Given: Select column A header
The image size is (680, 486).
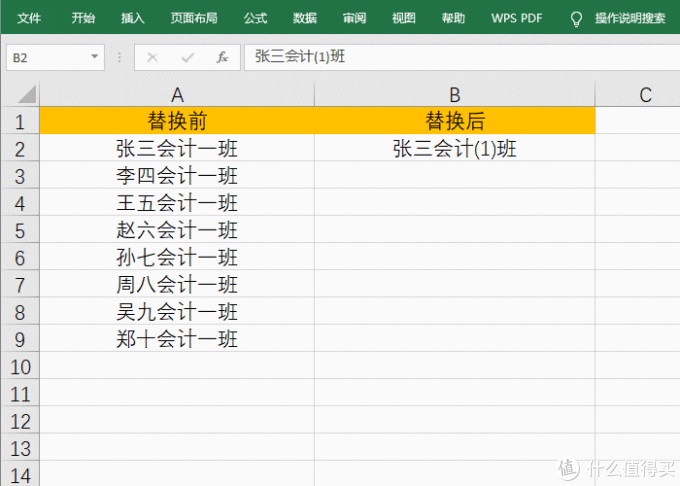Looking at the screenshot, I should (177, 95).
